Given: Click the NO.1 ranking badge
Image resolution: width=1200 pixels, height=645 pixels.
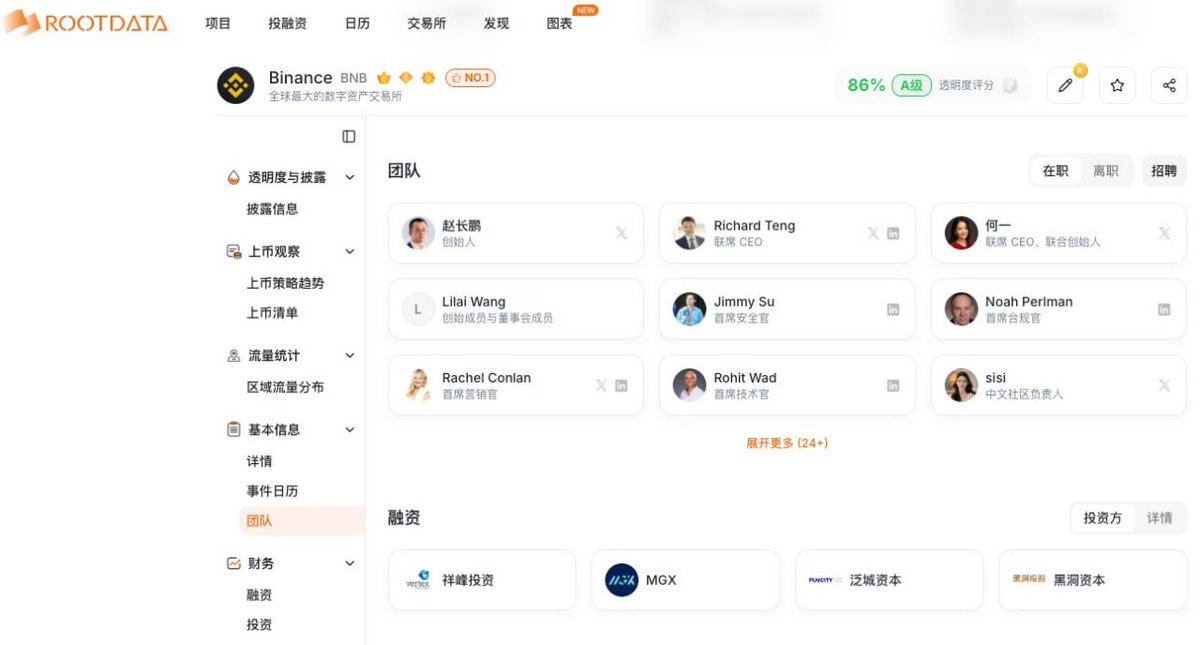Looking at the screenshot, I should coord(470,77).
